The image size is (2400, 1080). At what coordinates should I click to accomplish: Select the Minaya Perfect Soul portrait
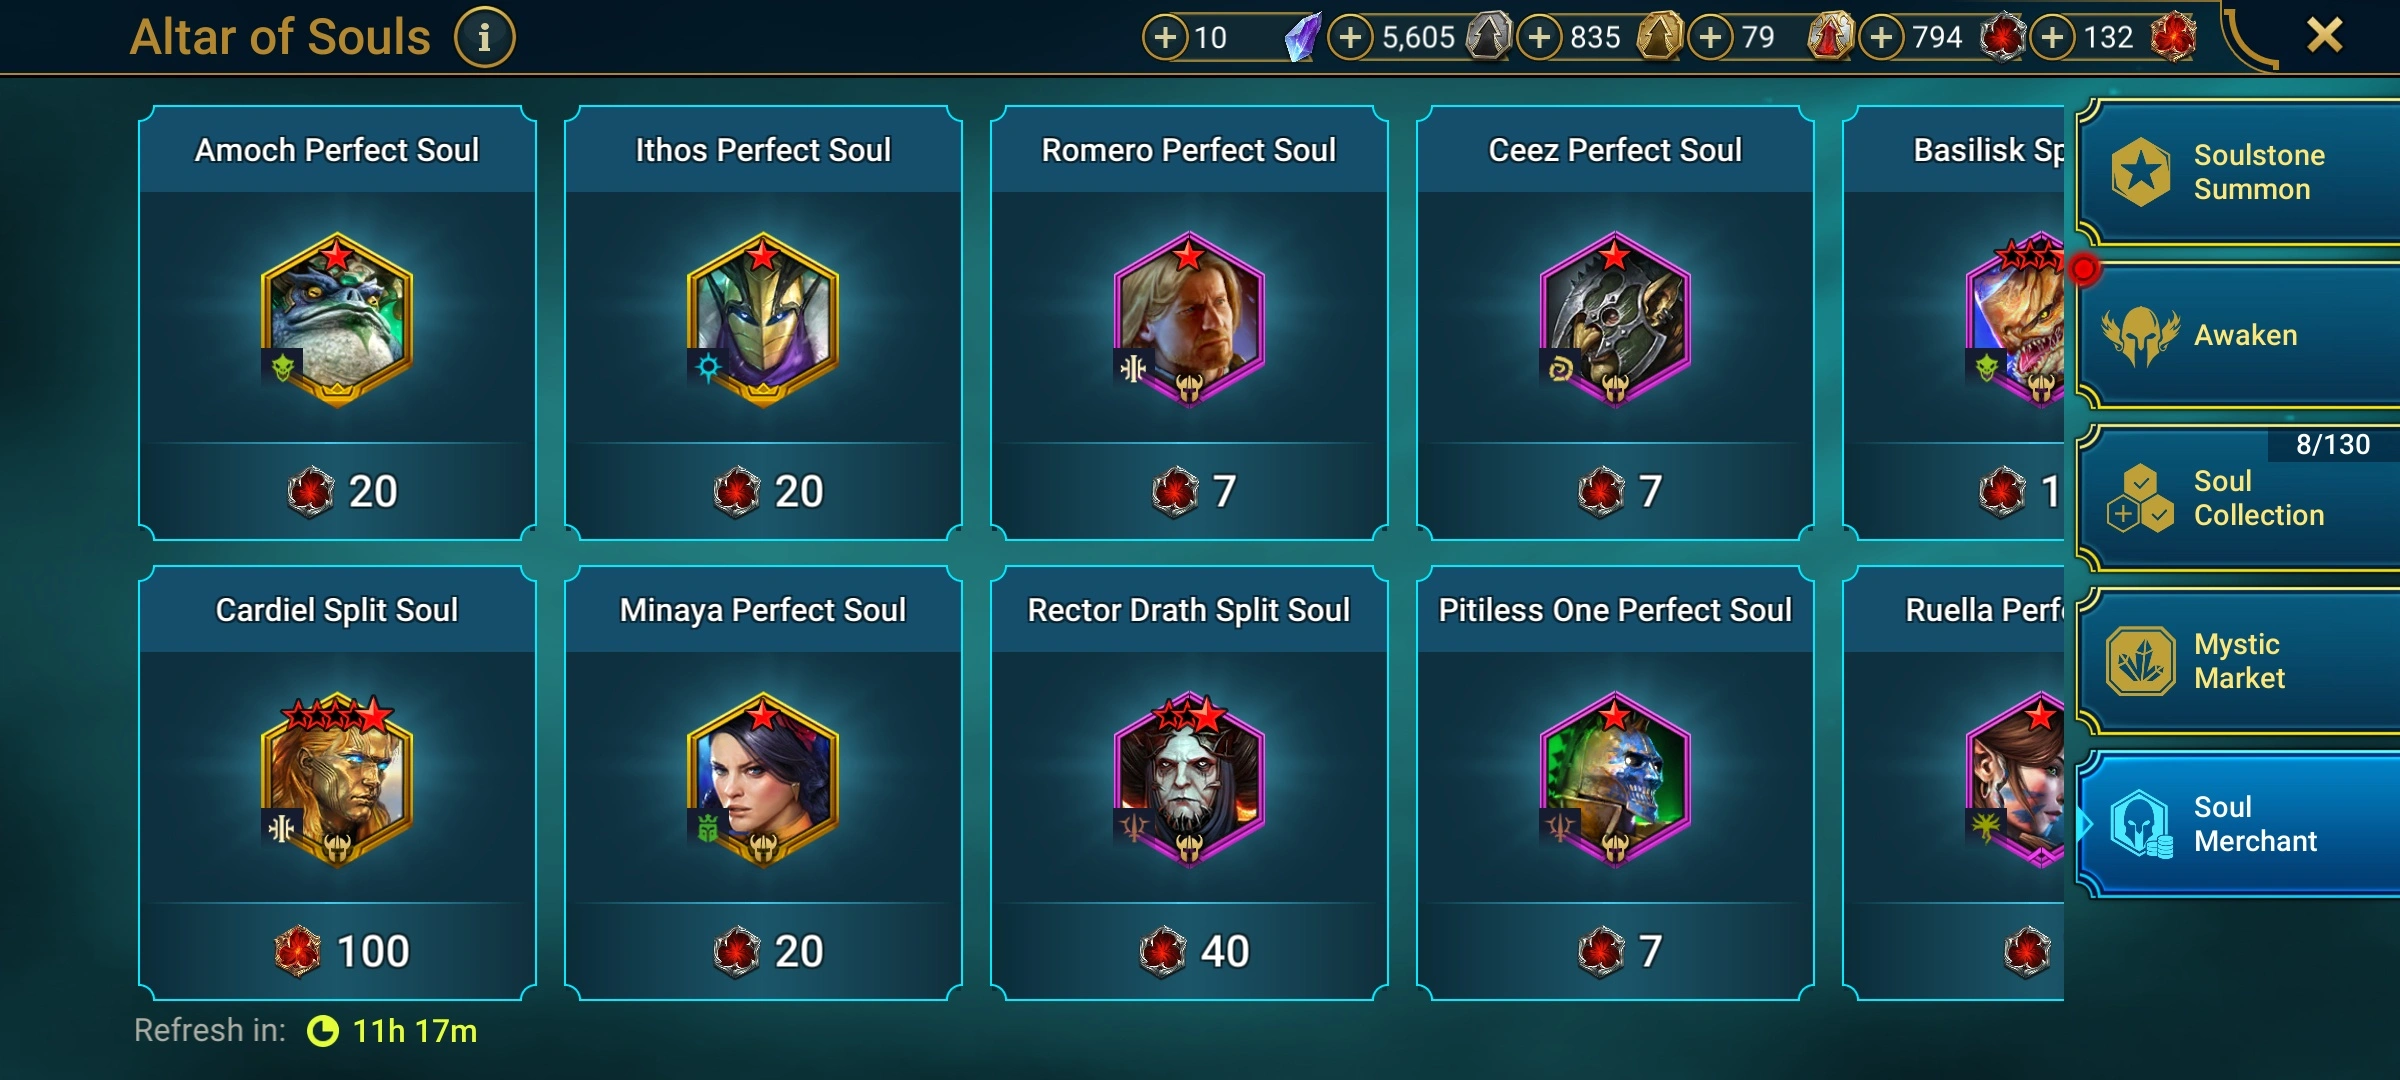pyautogui.click(x=763, y=779)
